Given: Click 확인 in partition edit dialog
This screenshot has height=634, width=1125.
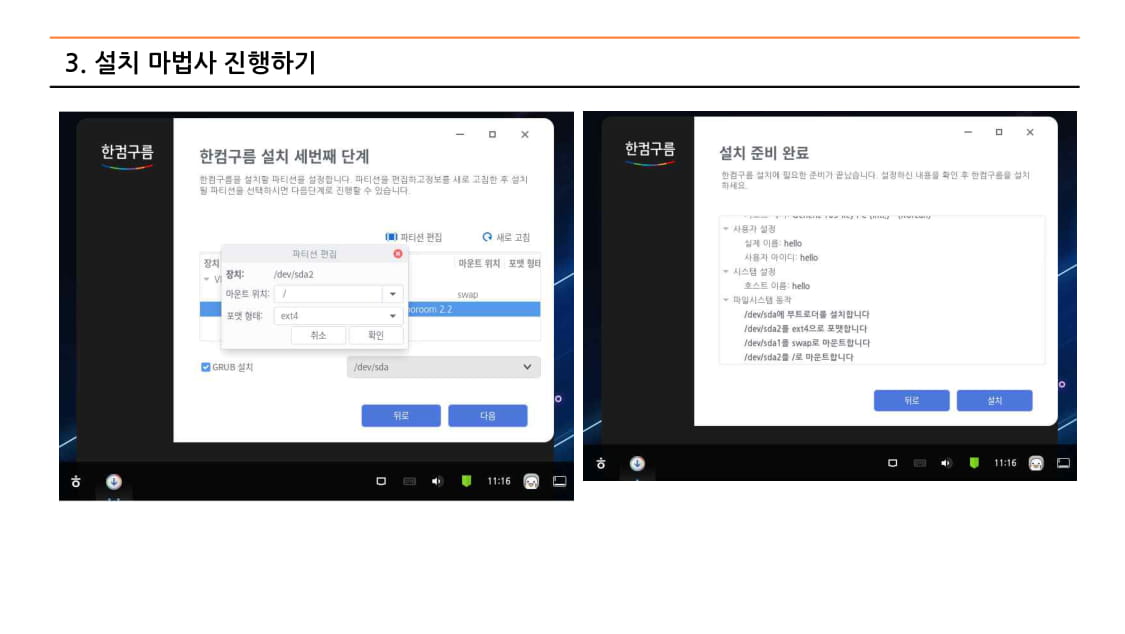Looking at the screenshot, I should pyautogui.click(x=376, y=336).
